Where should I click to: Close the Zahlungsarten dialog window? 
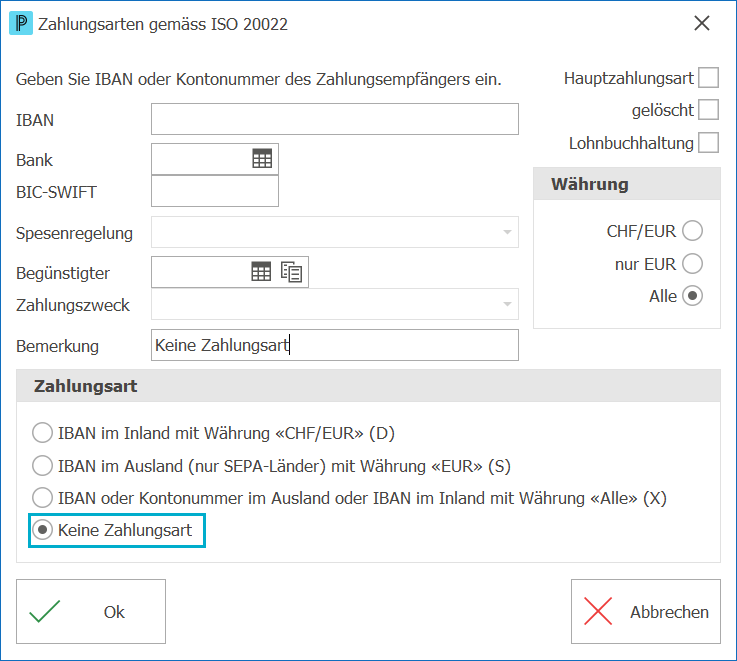click(x=702, y=23)
